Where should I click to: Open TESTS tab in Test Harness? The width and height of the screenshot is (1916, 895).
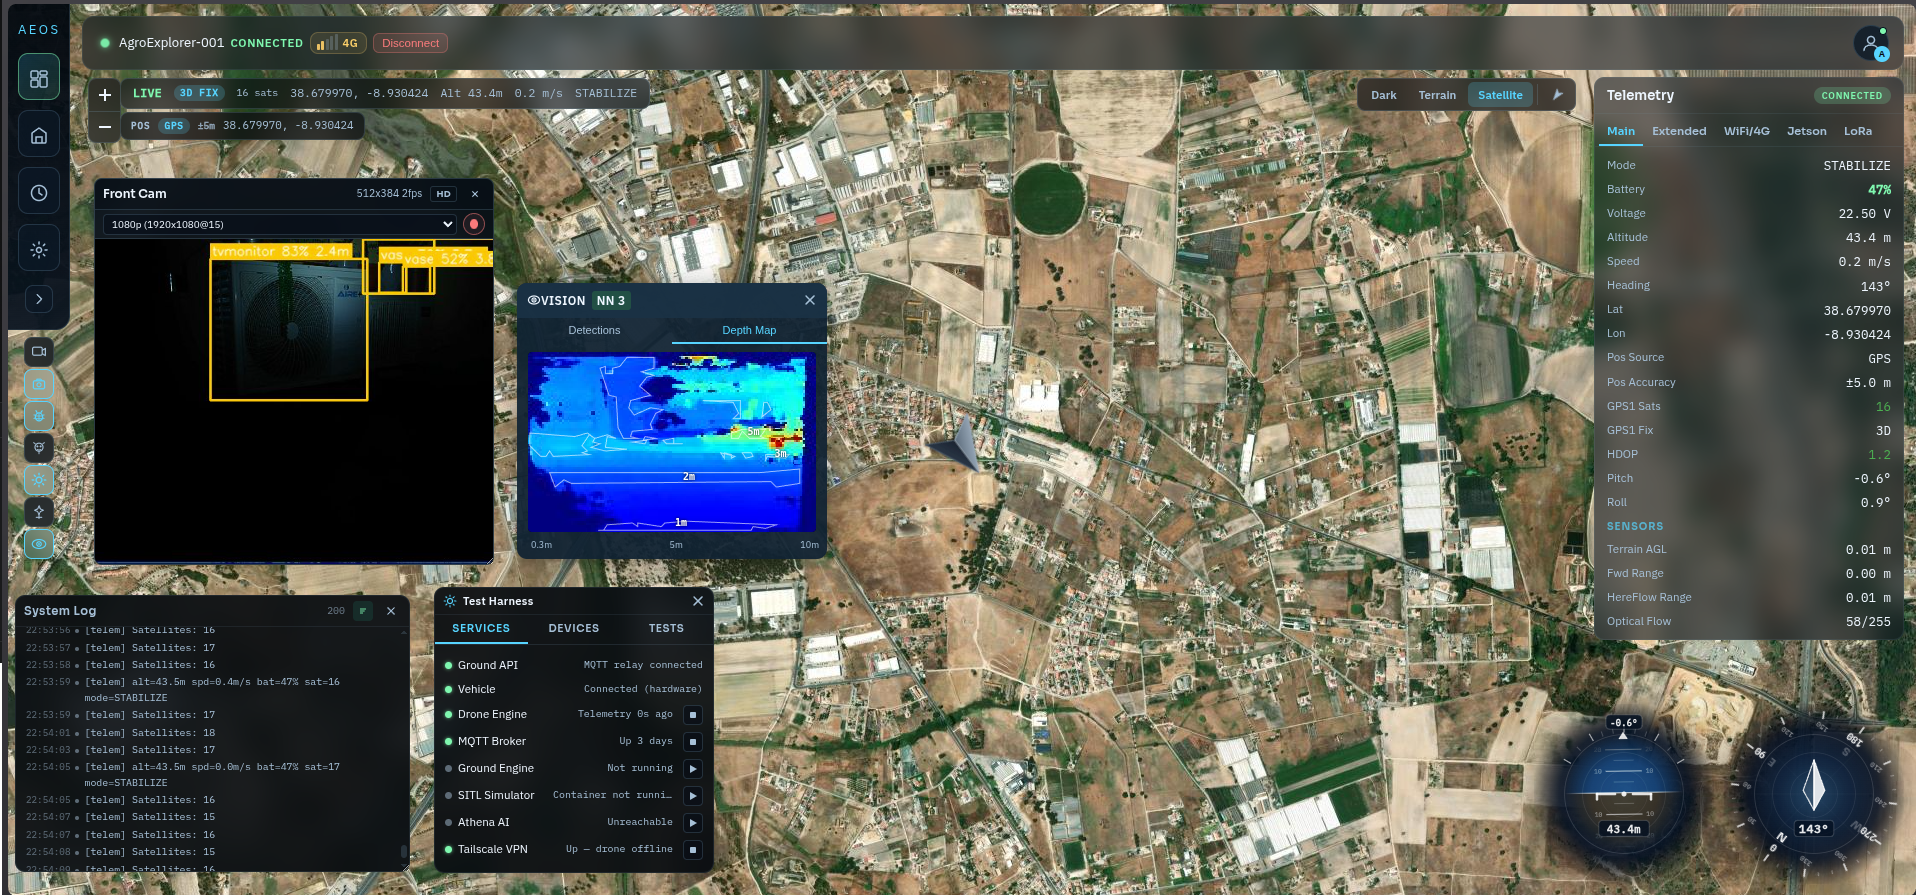[666, 628]
